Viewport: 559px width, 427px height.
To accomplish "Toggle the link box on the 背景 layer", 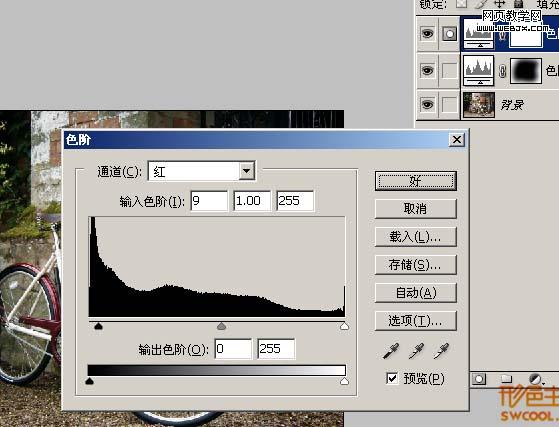I will (450, 104).
